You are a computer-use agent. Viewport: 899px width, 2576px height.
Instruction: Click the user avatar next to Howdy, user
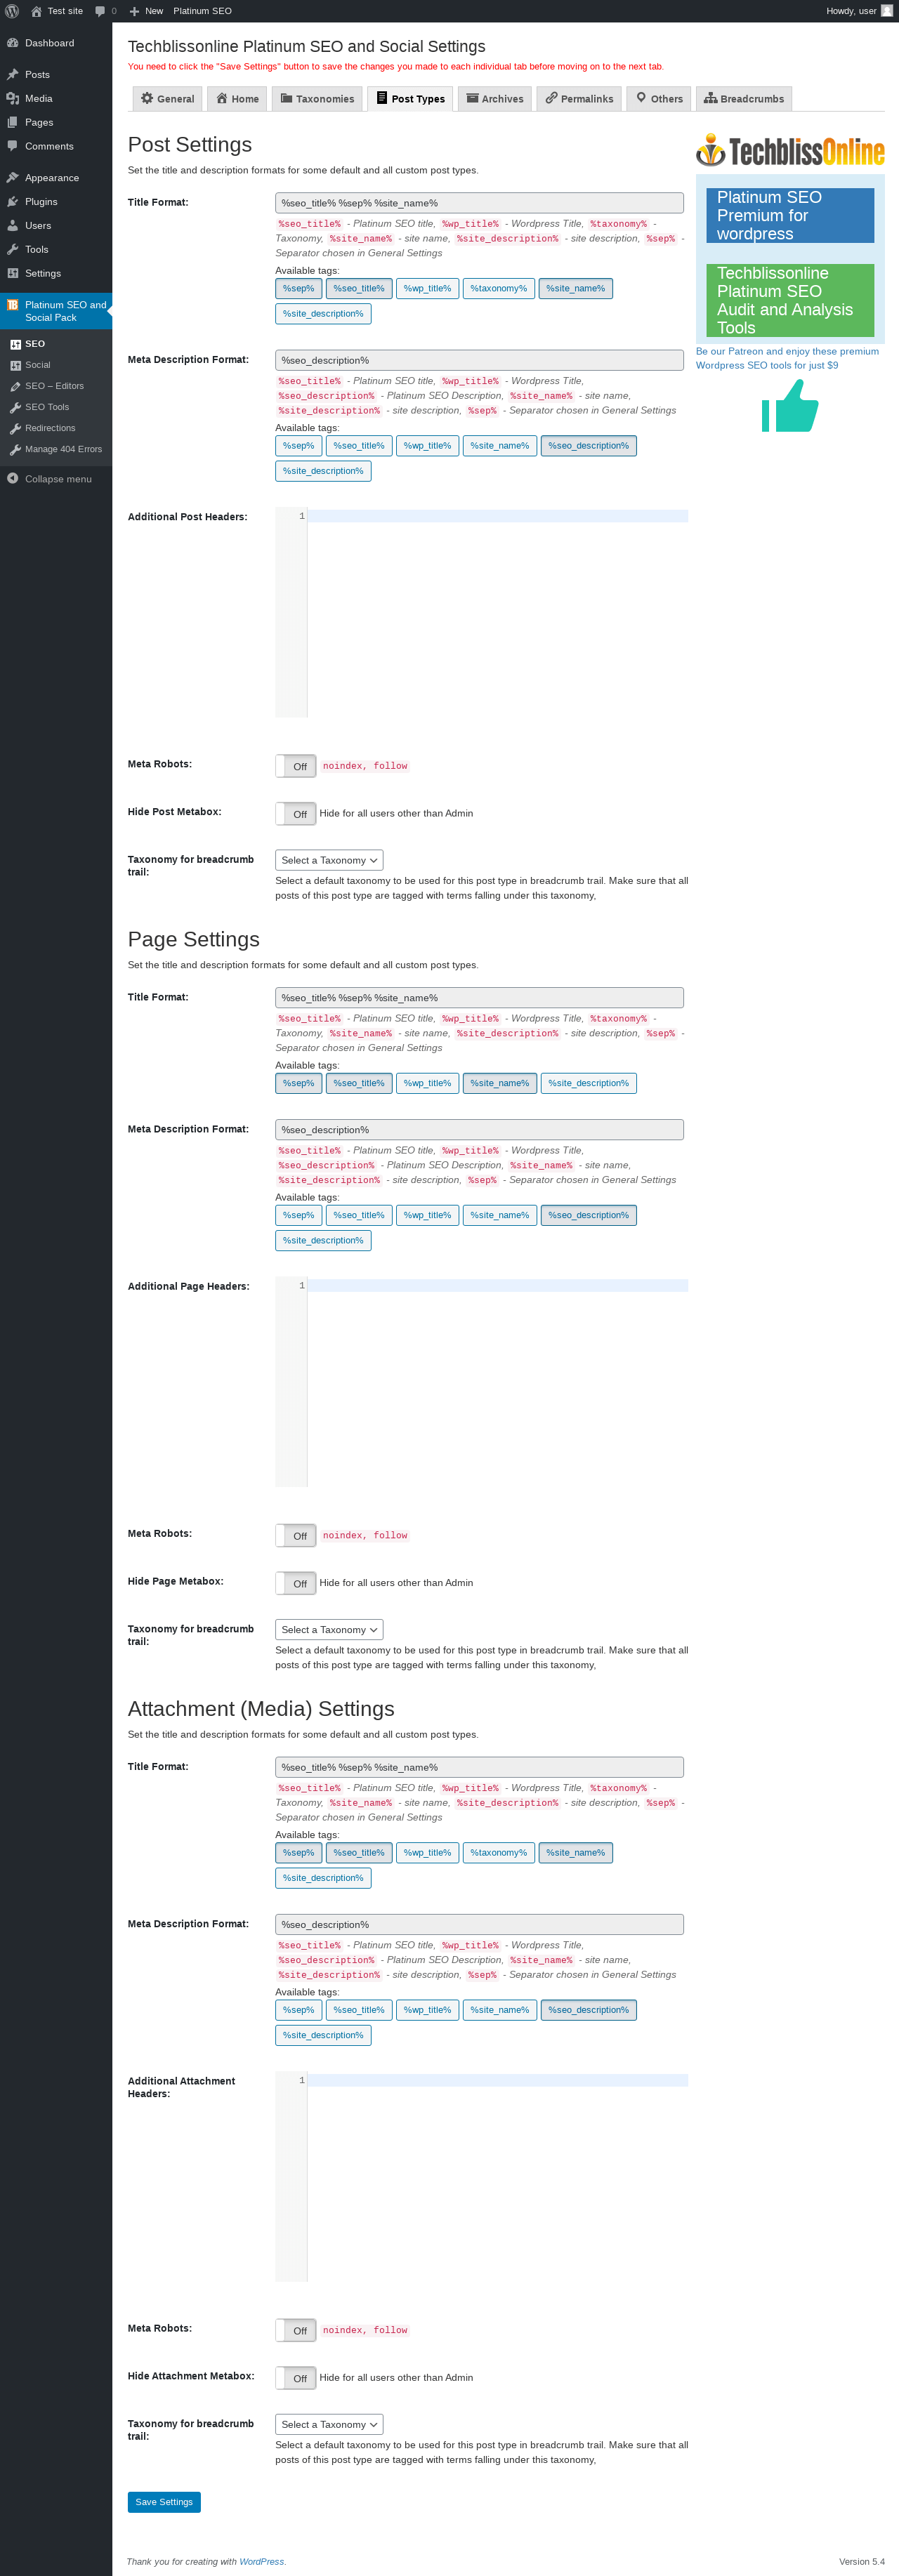pos(886,11)
